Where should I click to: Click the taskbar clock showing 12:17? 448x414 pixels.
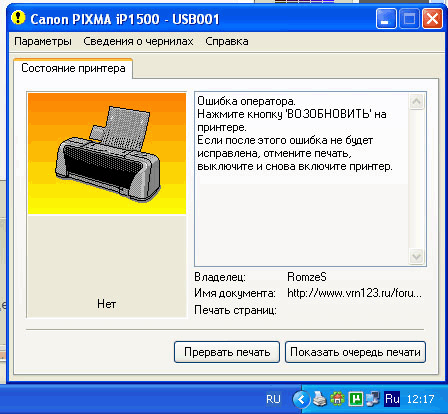tap(420, 399)
